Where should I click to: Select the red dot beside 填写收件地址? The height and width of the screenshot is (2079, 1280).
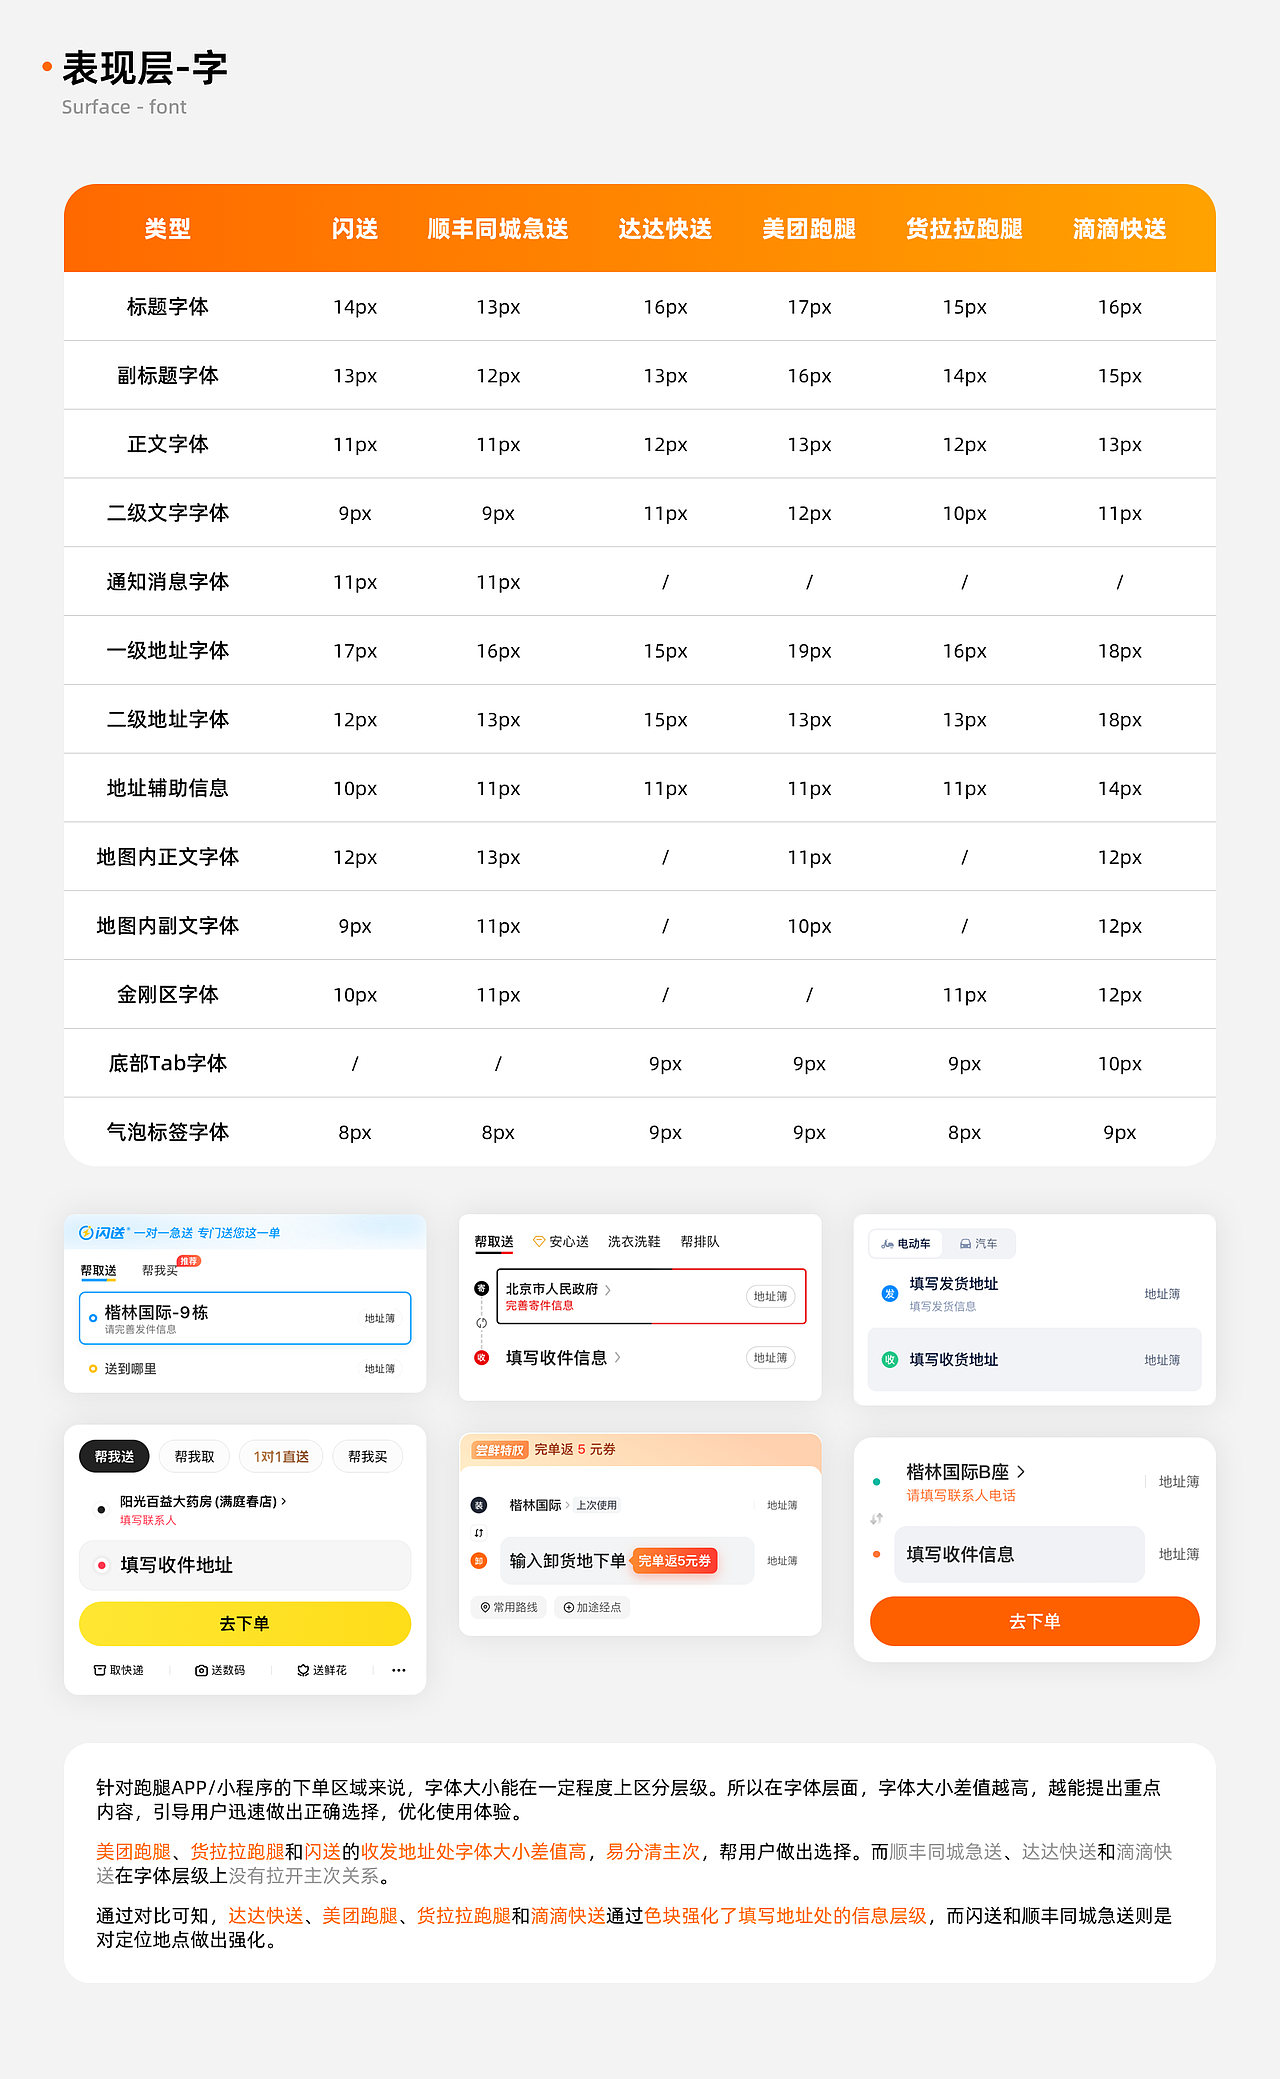(x=101, y=1565)
